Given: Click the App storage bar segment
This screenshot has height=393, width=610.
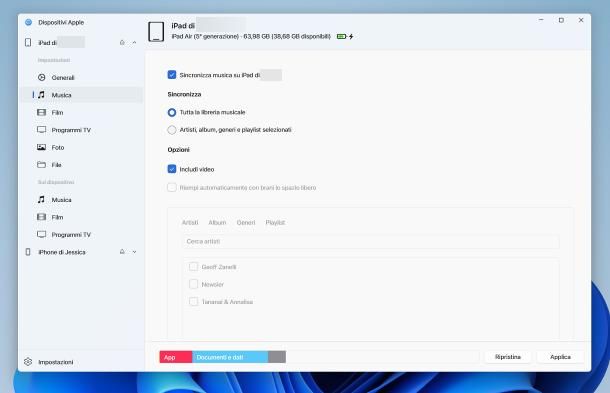Looking at the screenshot, I should pos(176,357).
